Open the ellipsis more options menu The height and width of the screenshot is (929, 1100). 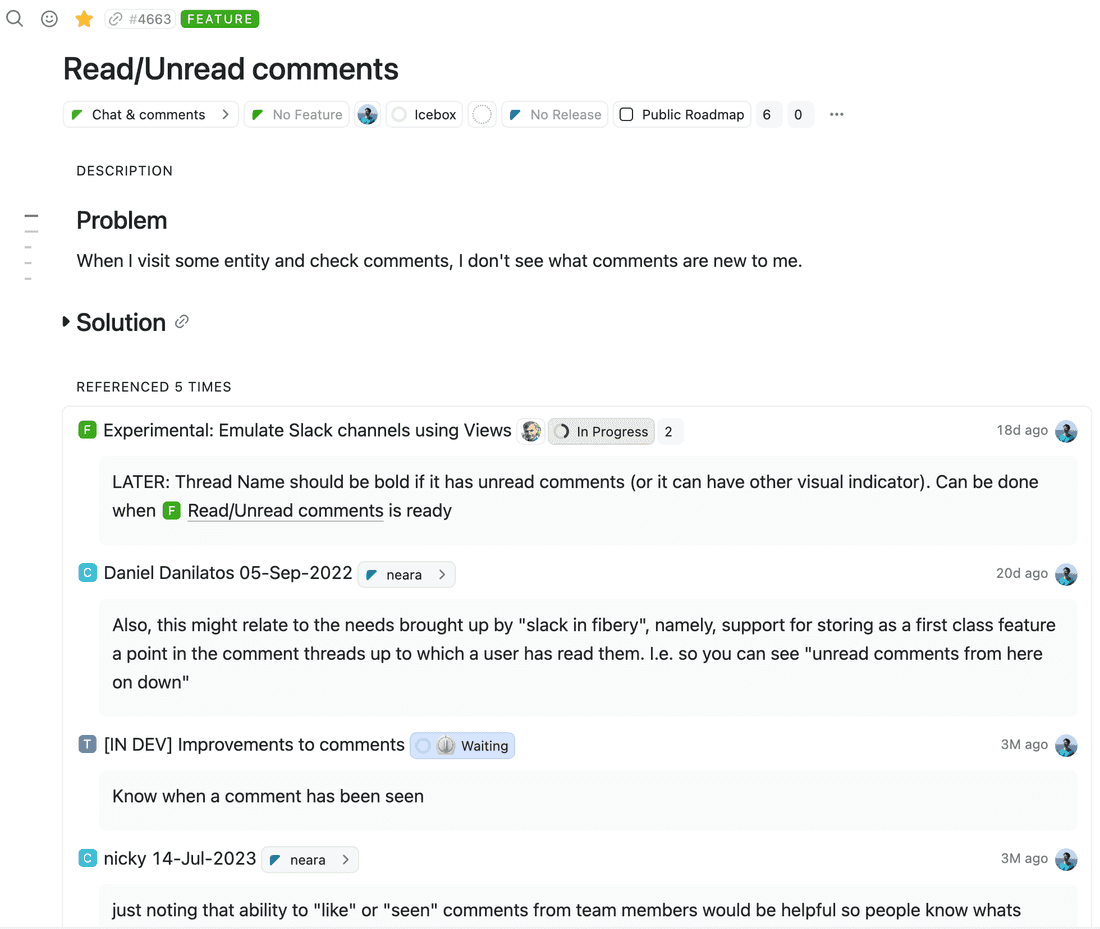(x=836, y=114)
